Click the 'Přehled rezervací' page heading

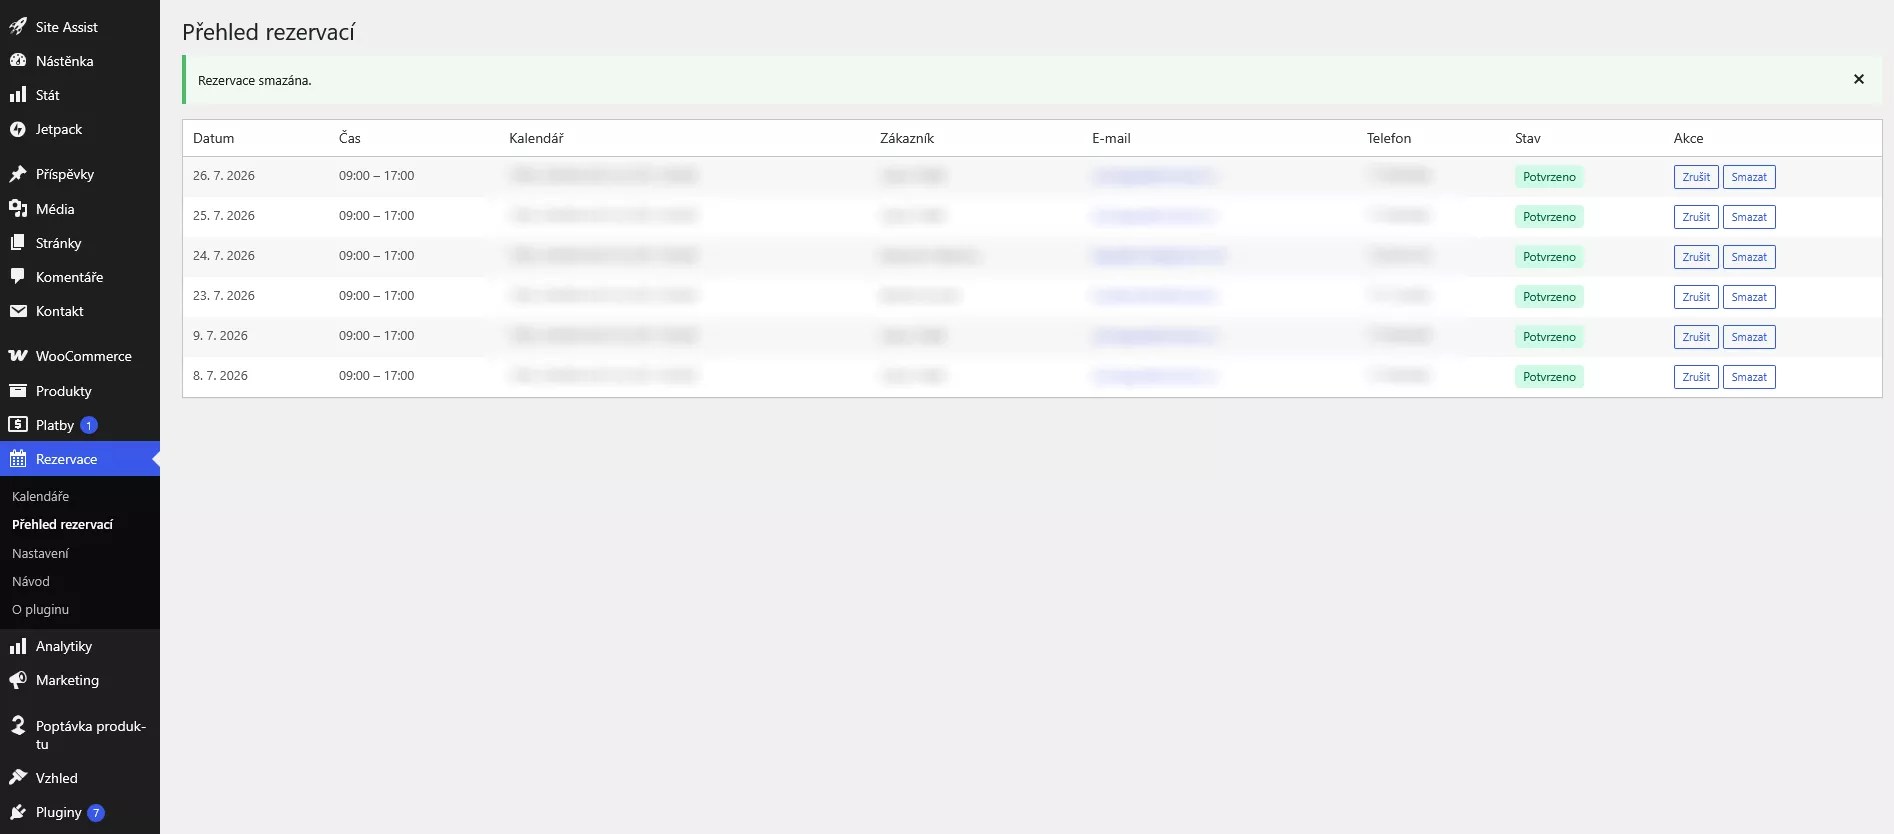tap(268, 32)
